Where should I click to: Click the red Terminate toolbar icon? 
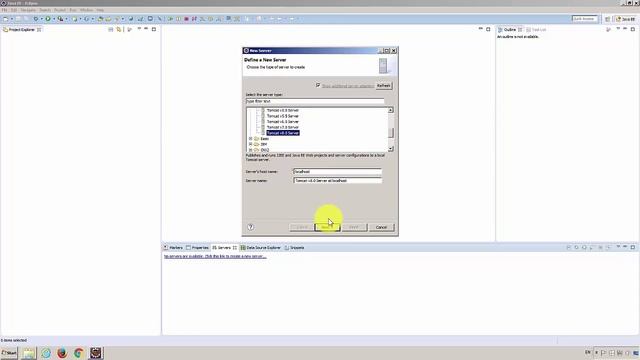click(x=186, y=19)
